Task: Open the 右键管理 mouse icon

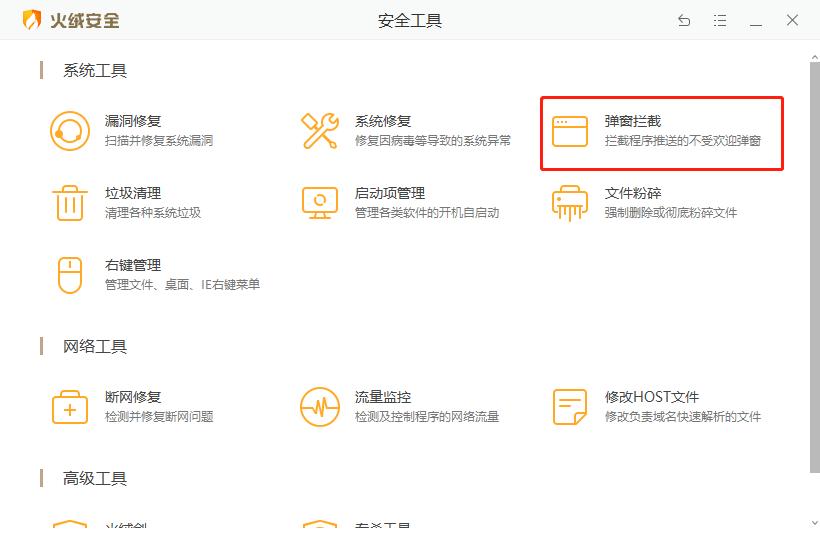Action: click(70, 275)
